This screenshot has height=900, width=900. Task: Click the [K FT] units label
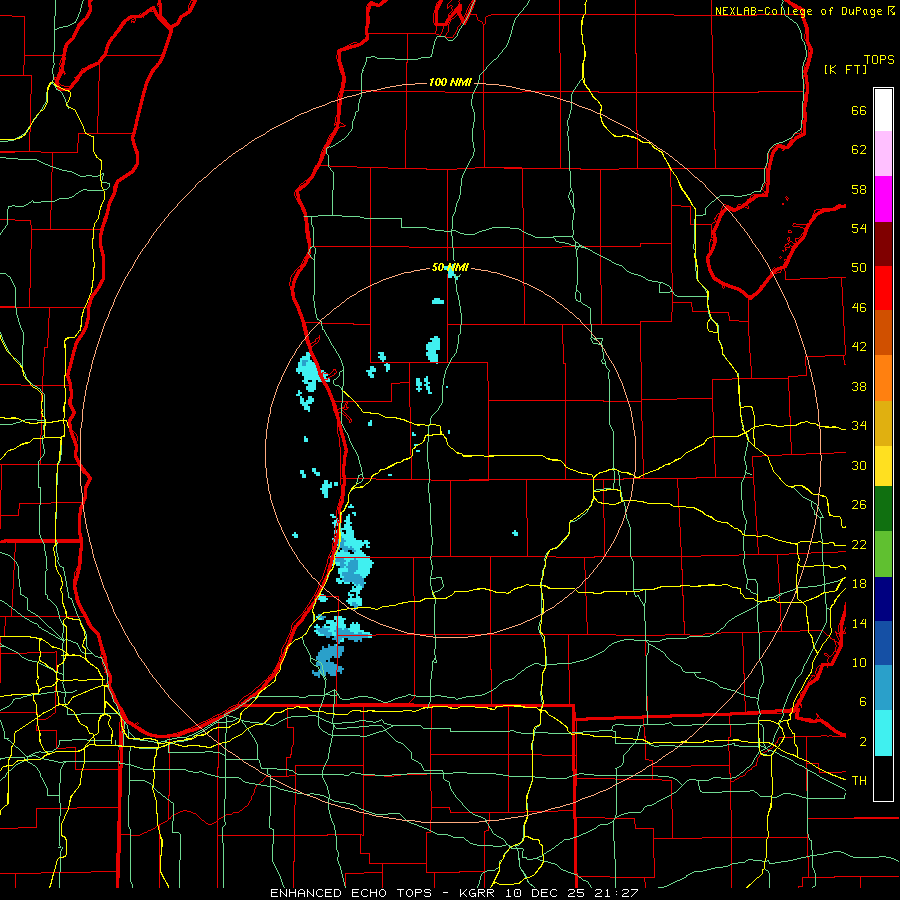(x=845, y=69)
